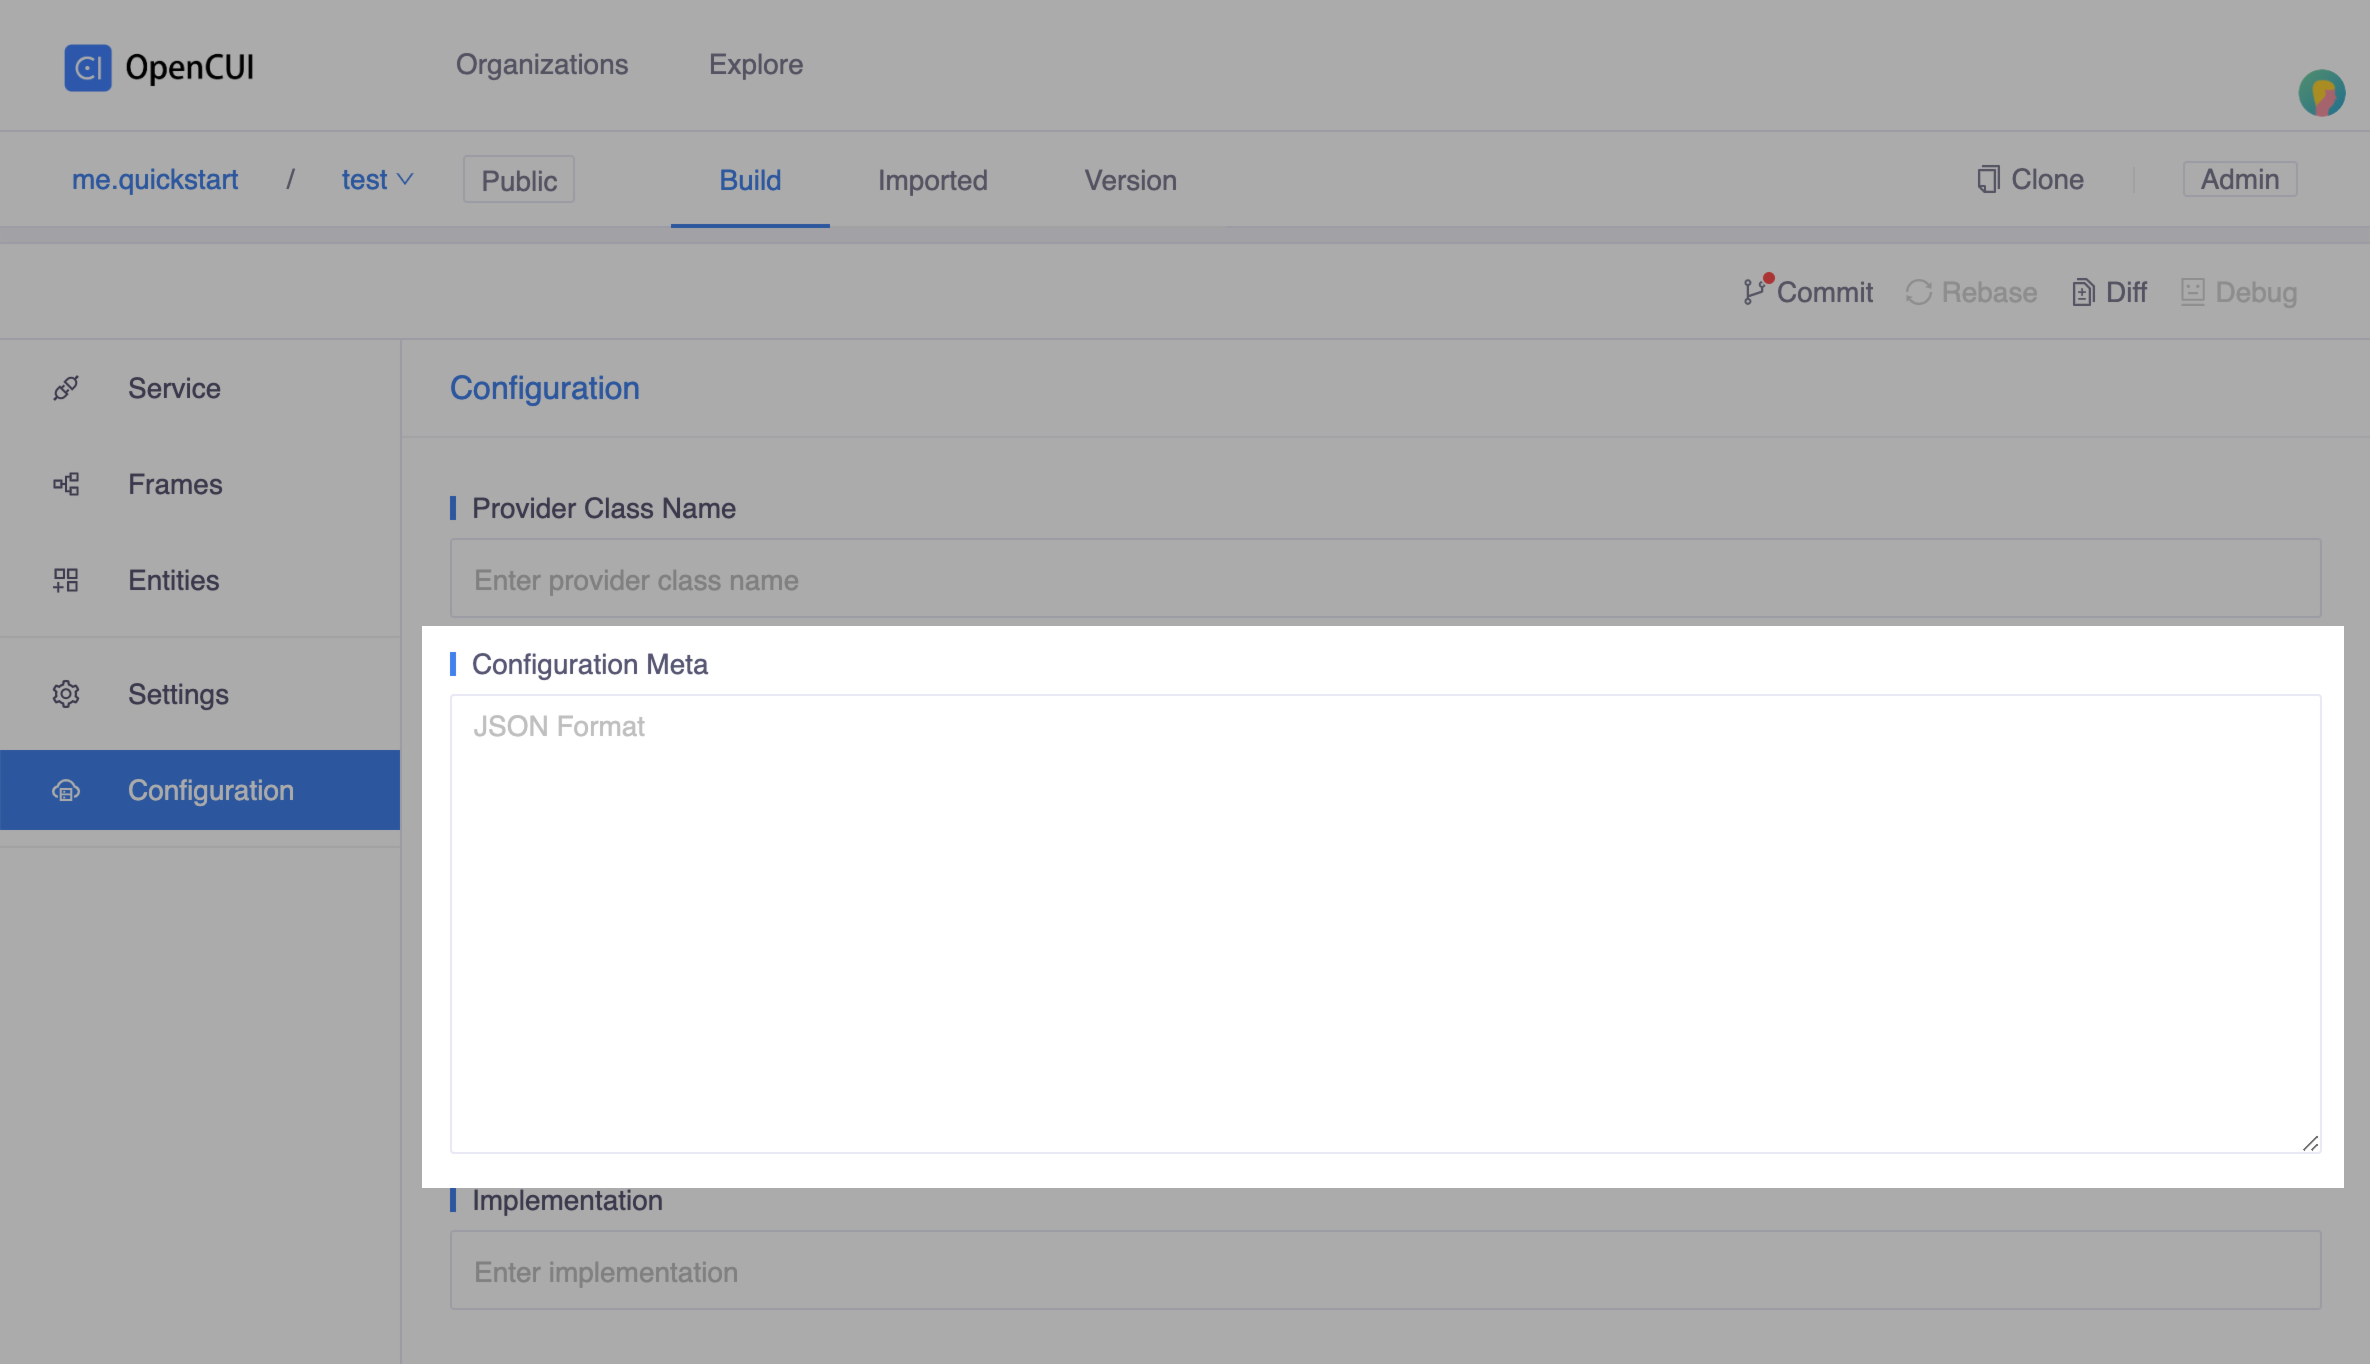Viewport: 2370px width, 1364px height.
Task: Select the Entities sidebar icon
Action: point(63,578)
